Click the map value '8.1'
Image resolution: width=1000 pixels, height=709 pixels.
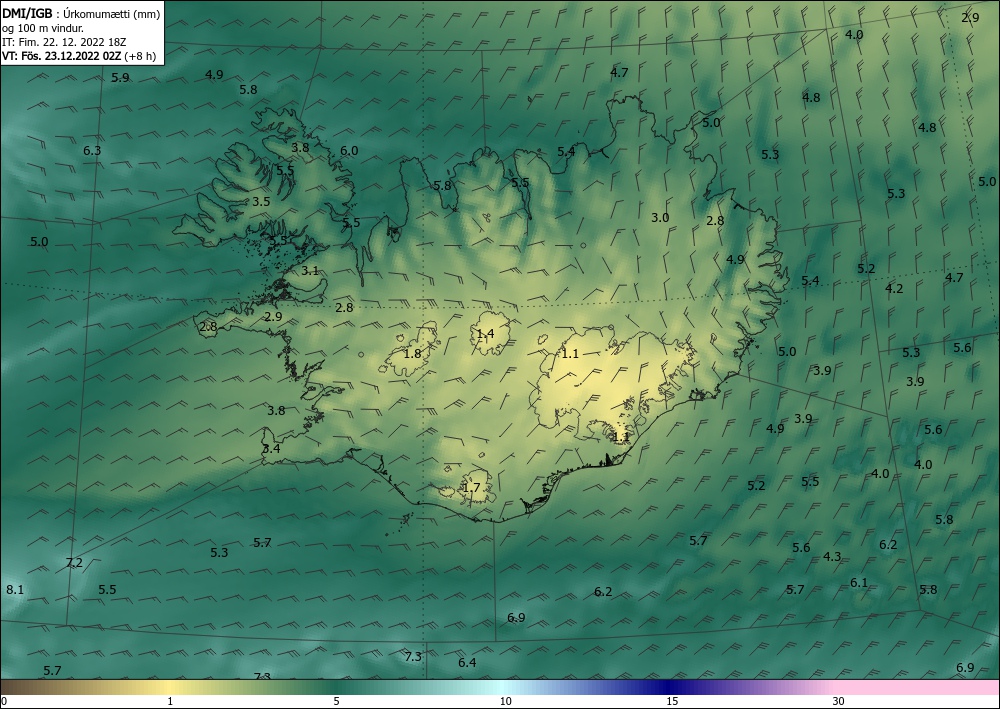(x=15, y=589)
